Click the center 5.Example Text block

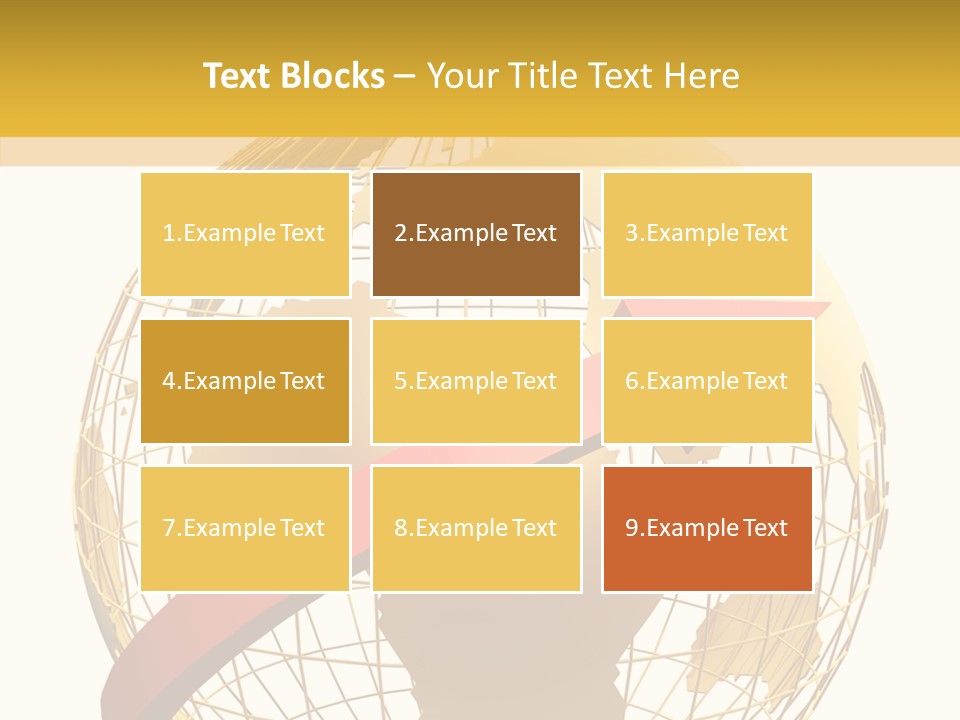tap(476, 381)
